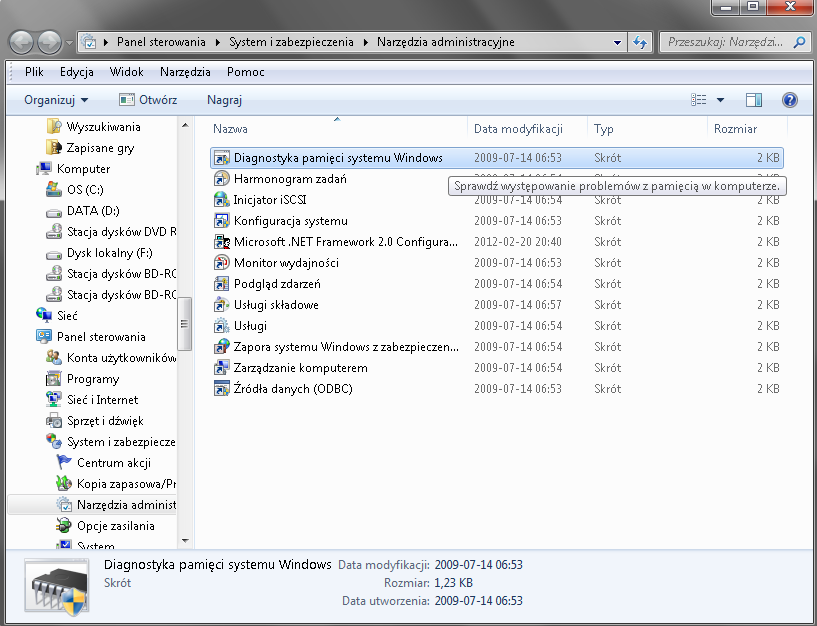Click the Źródła danych (ODBC) icon
817x626 pixels.
pos(223,389)
